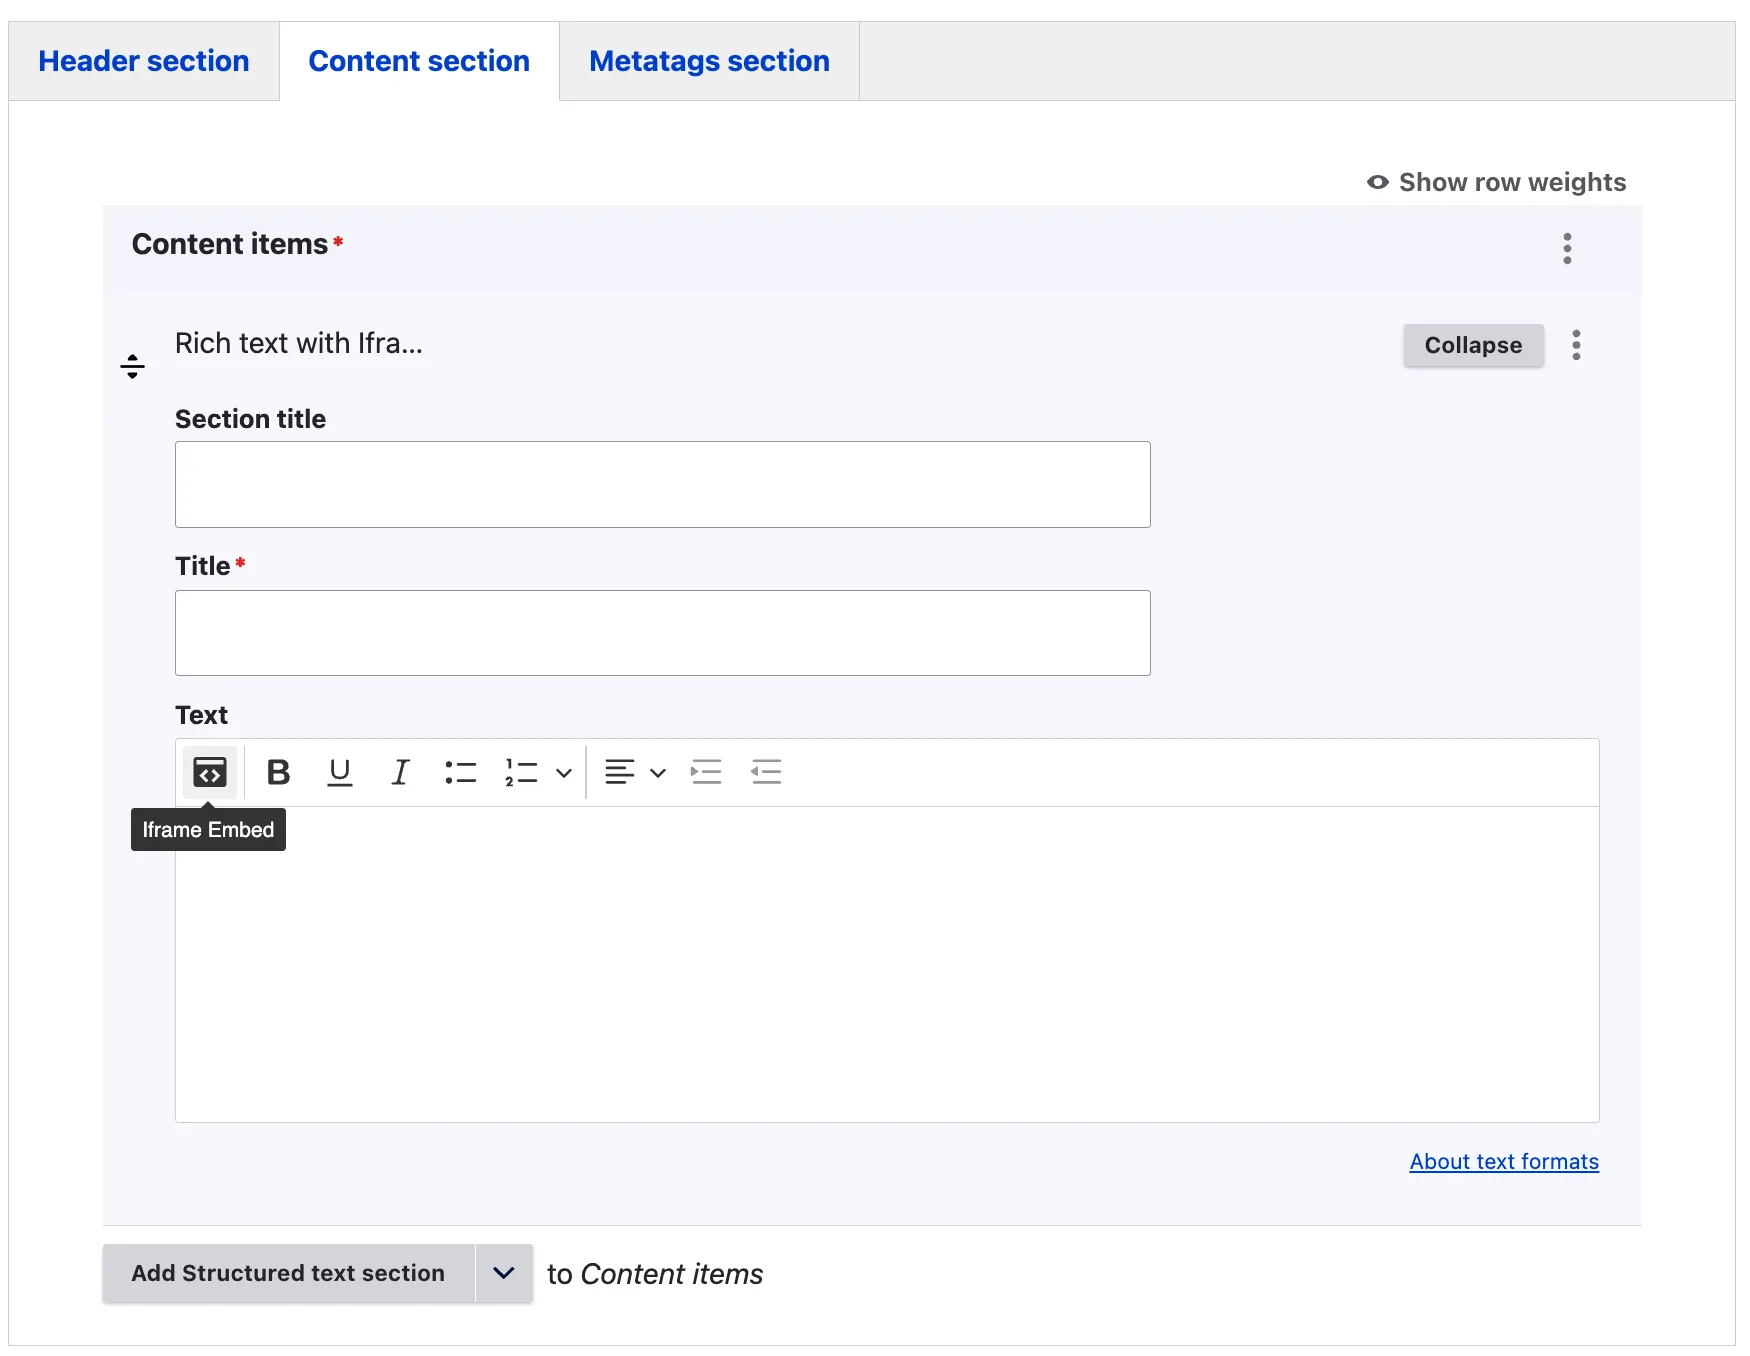Toggle bold formatting in the text editor

click(x=278, y=772)
